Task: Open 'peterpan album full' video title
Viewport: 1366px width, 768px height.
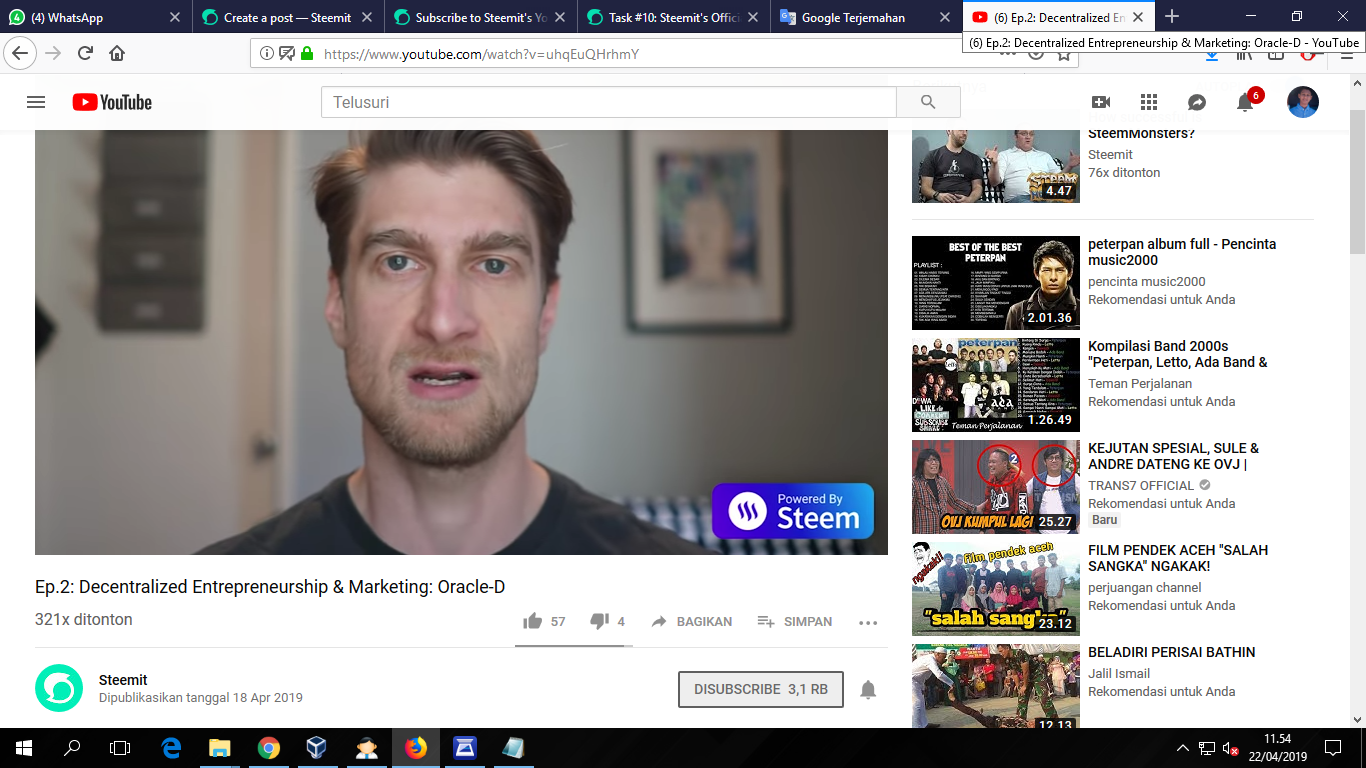Action: (1182, 252)
